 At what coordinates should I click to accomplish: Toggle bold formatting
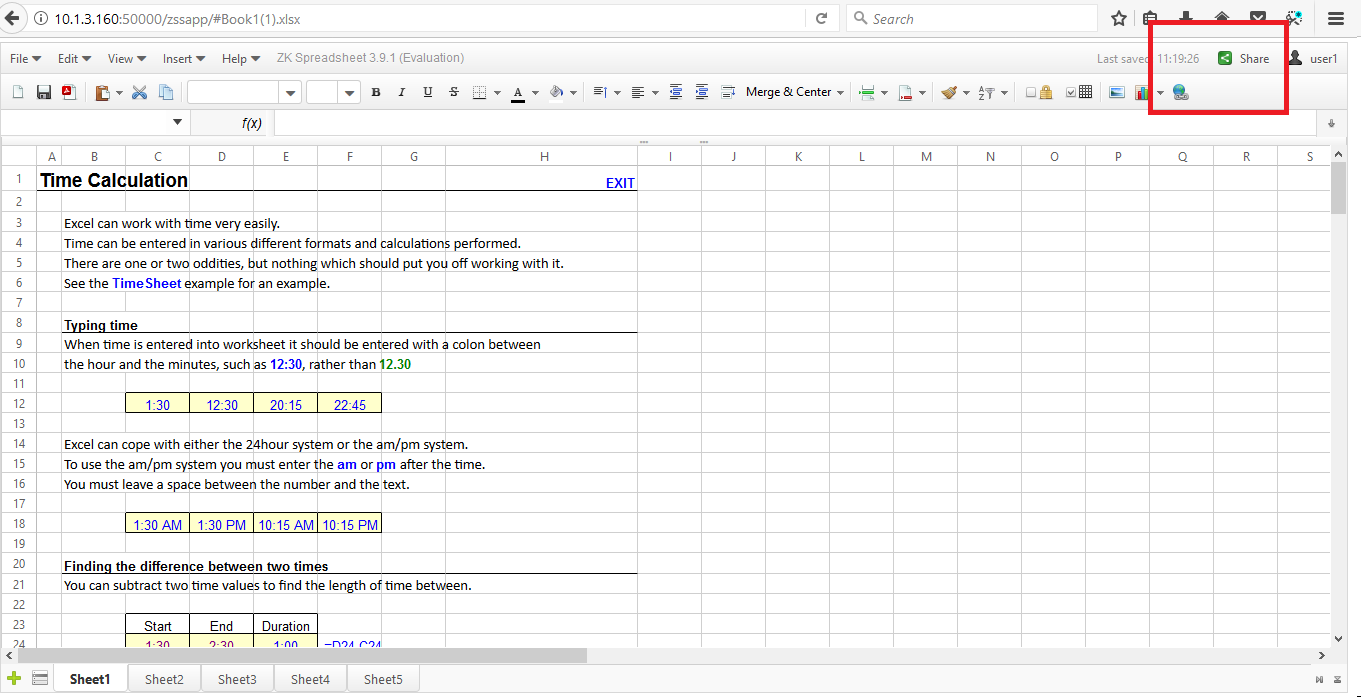click(376, 92)
